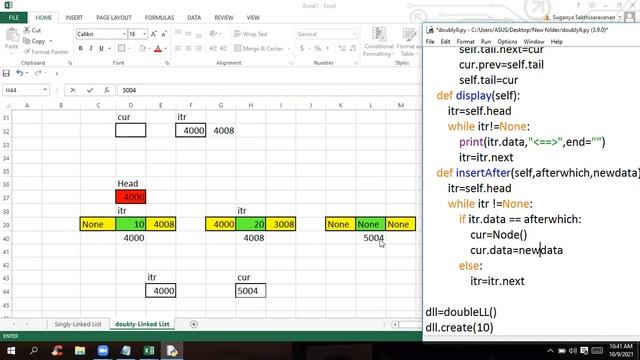Click the volume speaker icon in tray
The width and height of the screenshot is (640, 360).
[573, 351]
